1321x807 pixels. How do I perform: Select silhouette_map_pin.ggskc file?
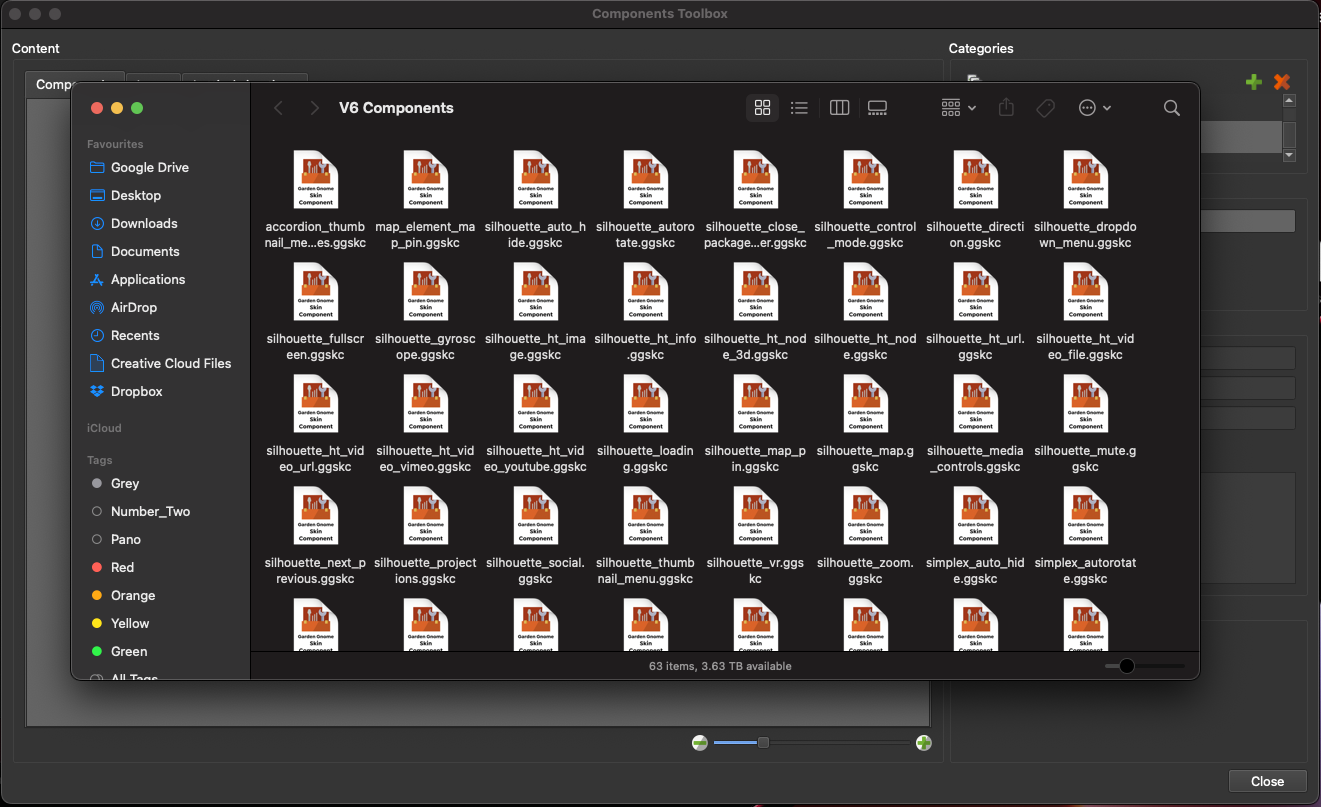coord(755,424)
